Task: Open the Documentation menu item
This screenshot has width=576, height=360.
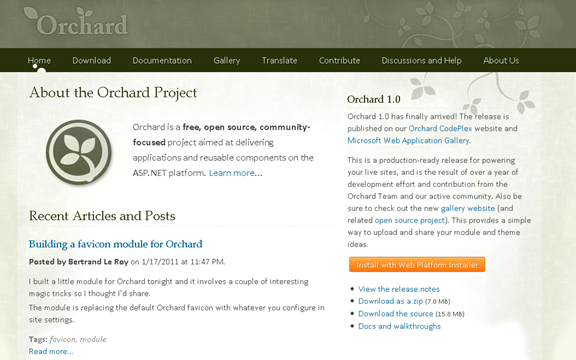Action: [162, 61]
